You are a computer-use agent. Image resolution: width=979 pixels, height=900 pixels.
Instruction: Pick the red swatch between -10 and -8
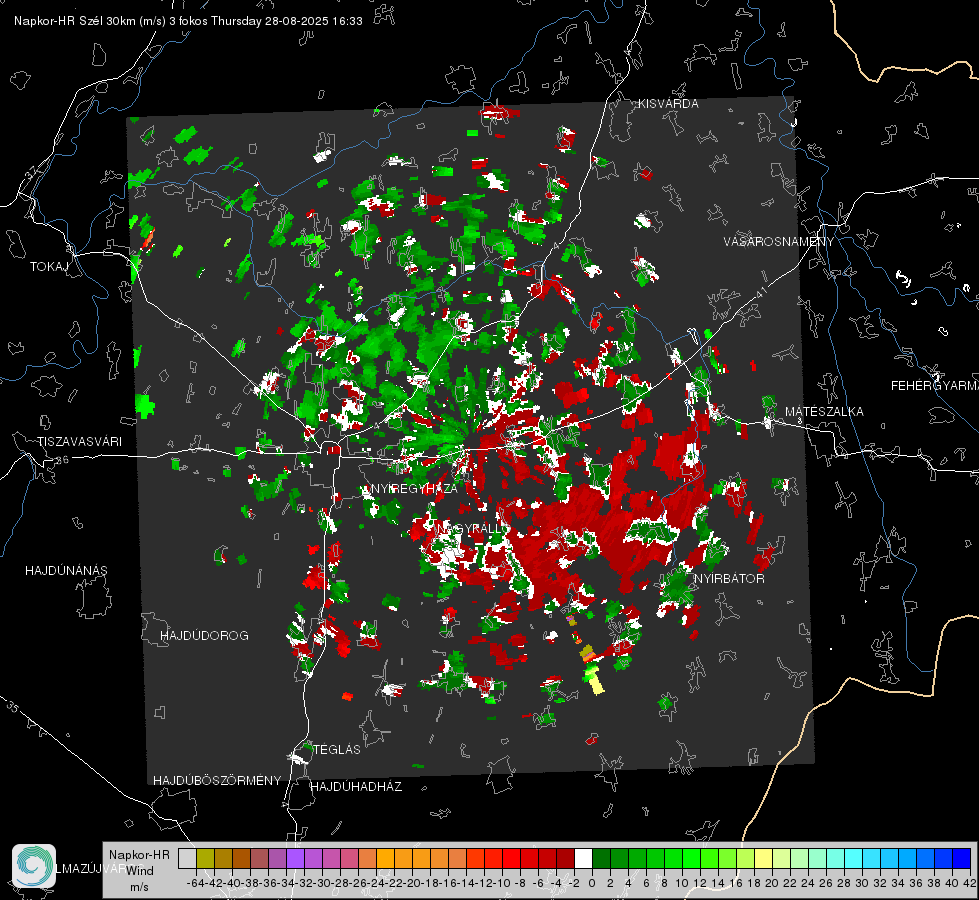511,858
